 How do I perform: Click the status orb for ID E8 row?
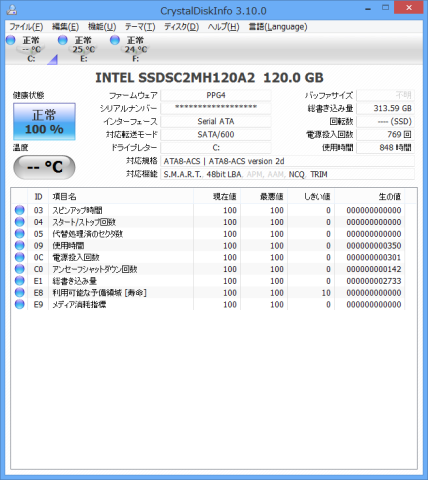coord(20,292)
